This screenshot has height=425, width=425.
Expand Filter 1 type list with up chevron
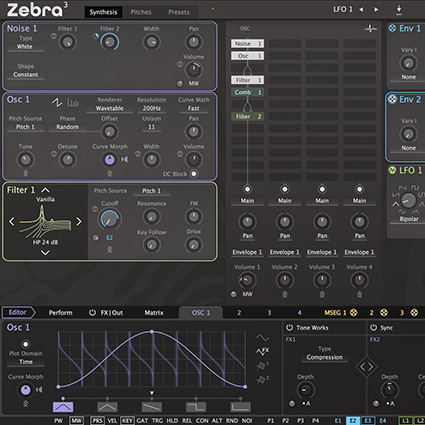(x=45, y=190)
